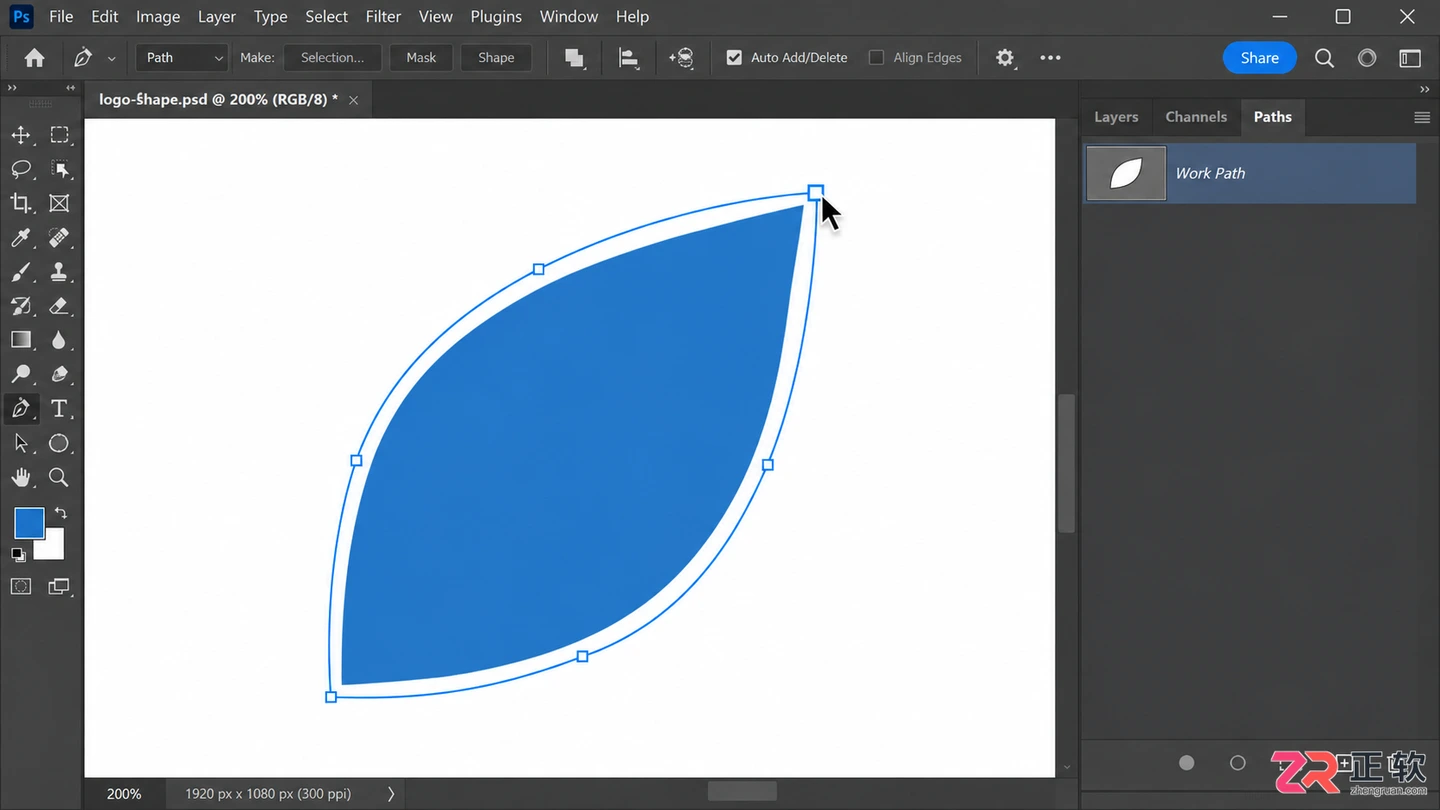Select the Dodge tool

click(x=20, y=374)
